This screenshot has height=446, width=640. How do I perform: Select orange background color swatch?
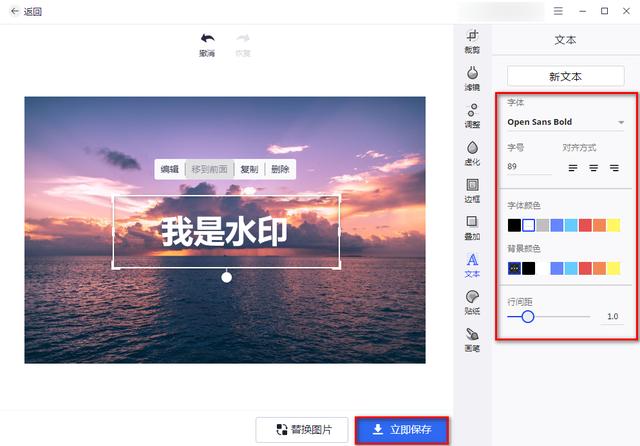(599, 268)
